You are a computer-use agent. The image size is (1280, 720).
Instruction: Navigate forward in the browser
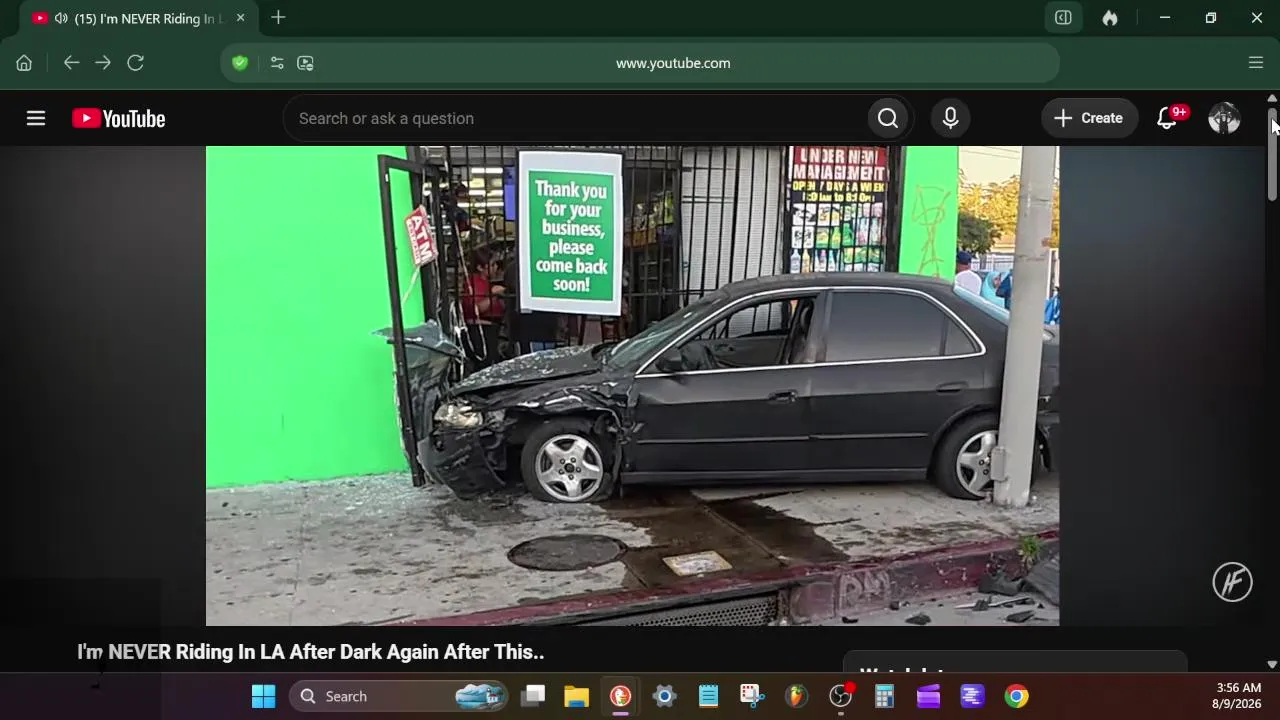point(103,63)
